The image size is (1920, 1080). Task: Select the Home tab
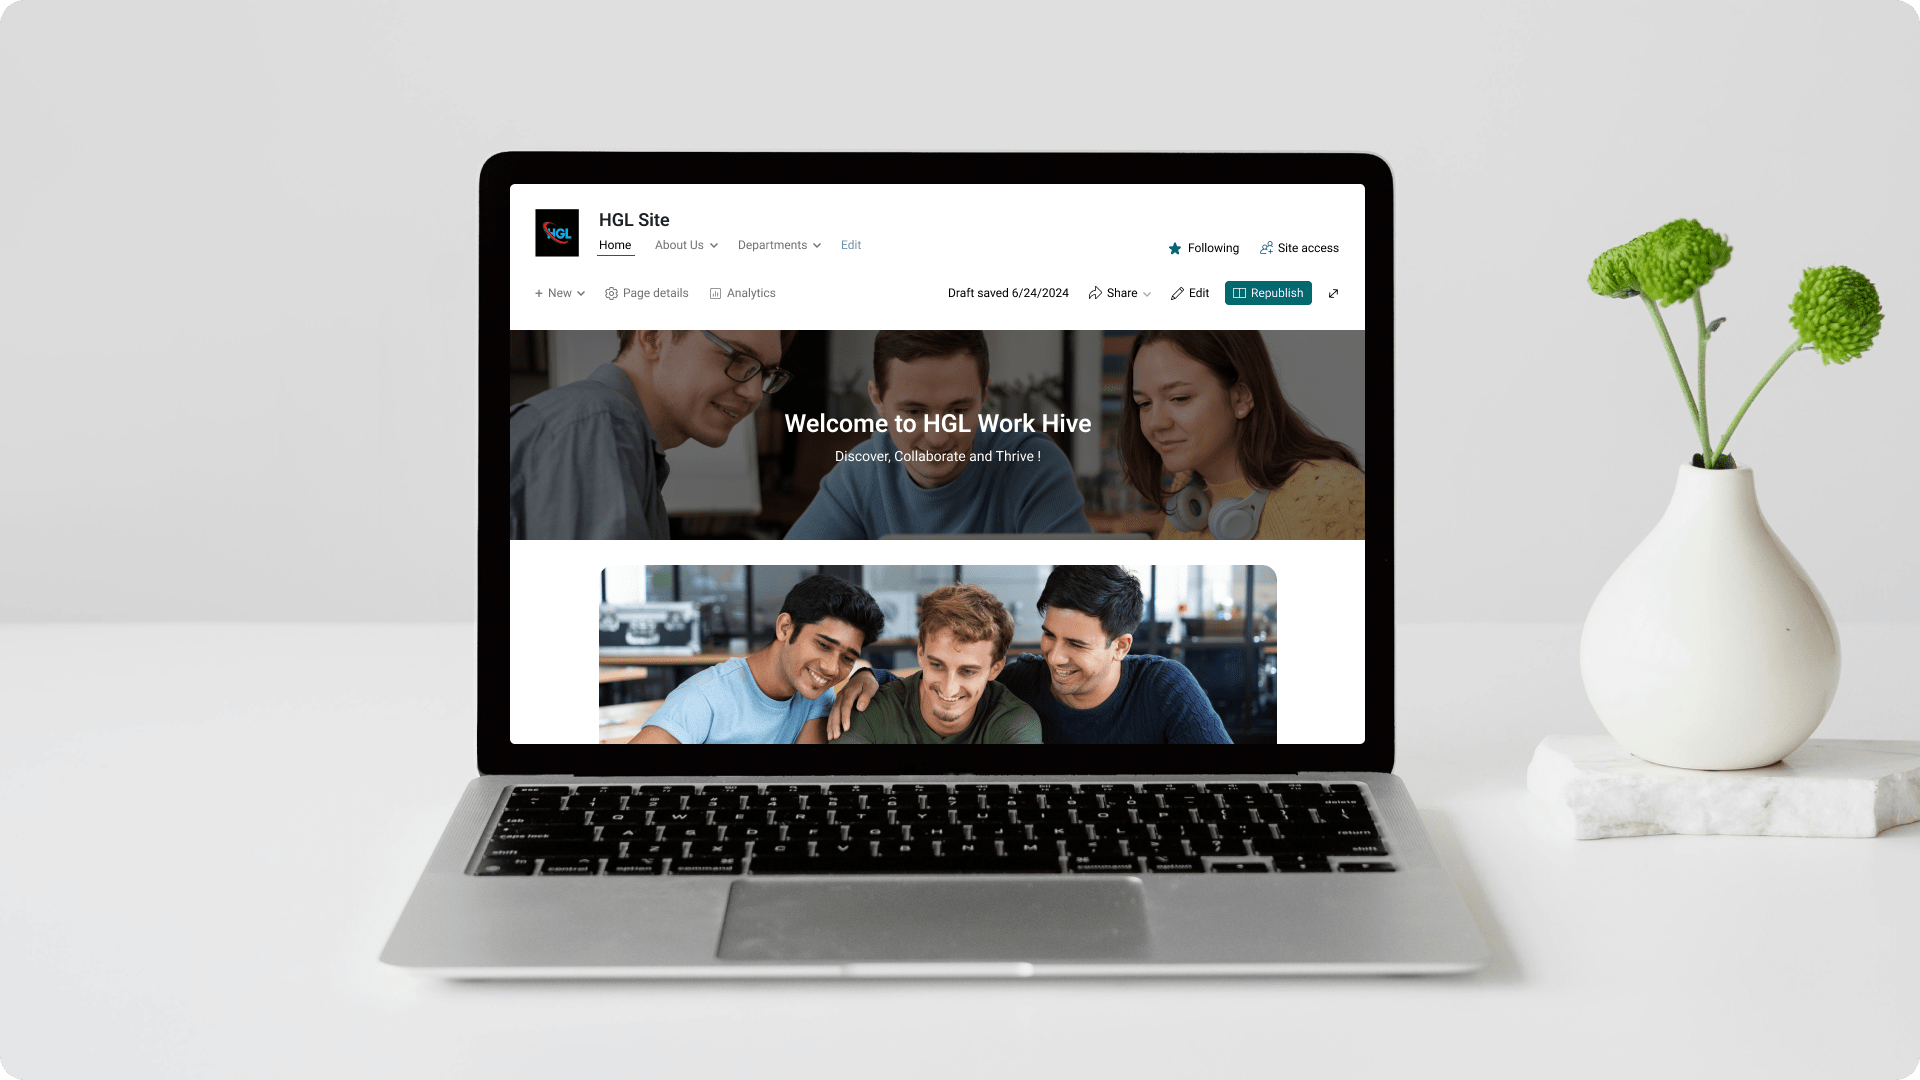tap(616, 244)
